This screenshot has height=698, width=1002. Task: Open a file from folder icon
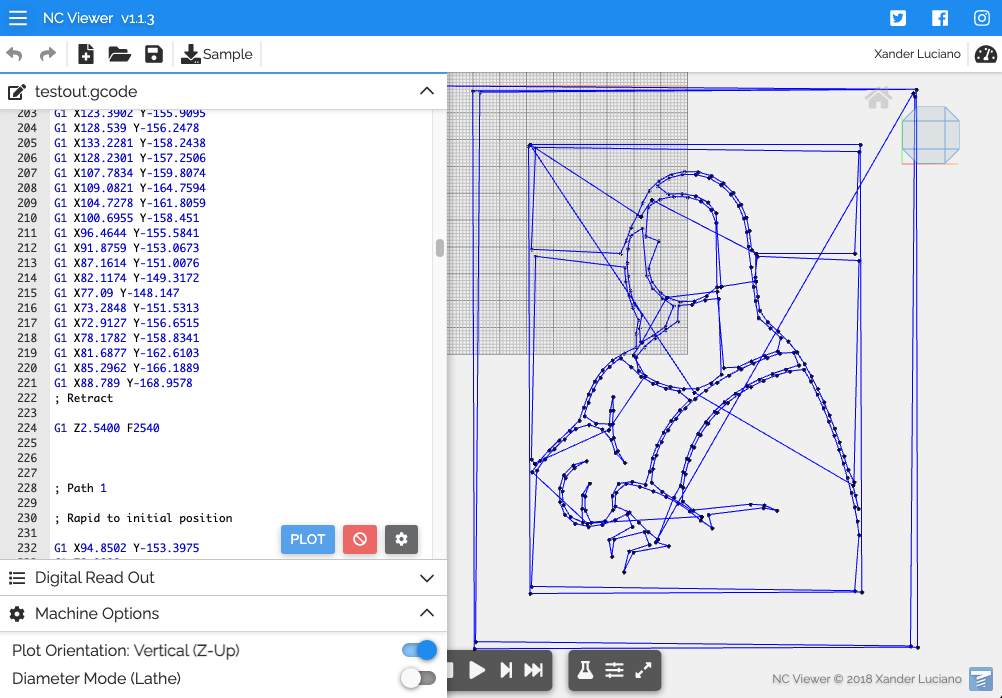point(119,54)
